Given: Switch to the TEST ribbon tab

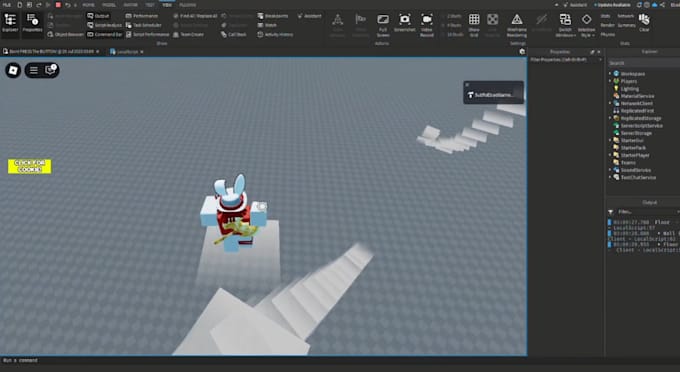Looking at the screenshot, I should click(x=150, y=5).
